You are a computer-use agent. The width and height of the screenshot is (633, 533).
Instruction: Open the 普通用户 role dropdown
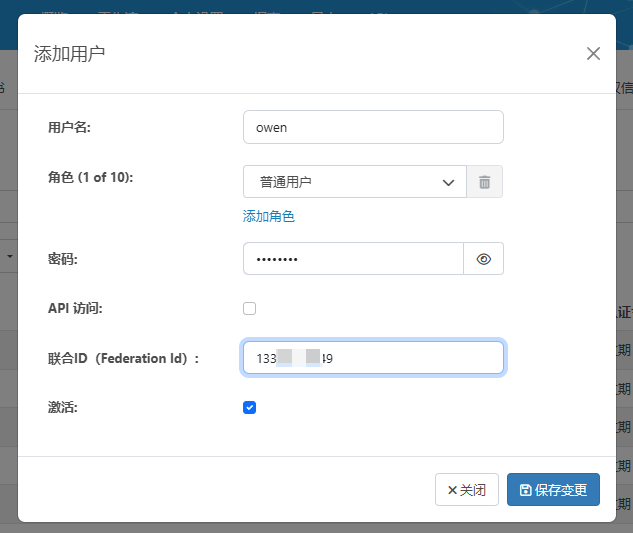(x=355, y=182)
